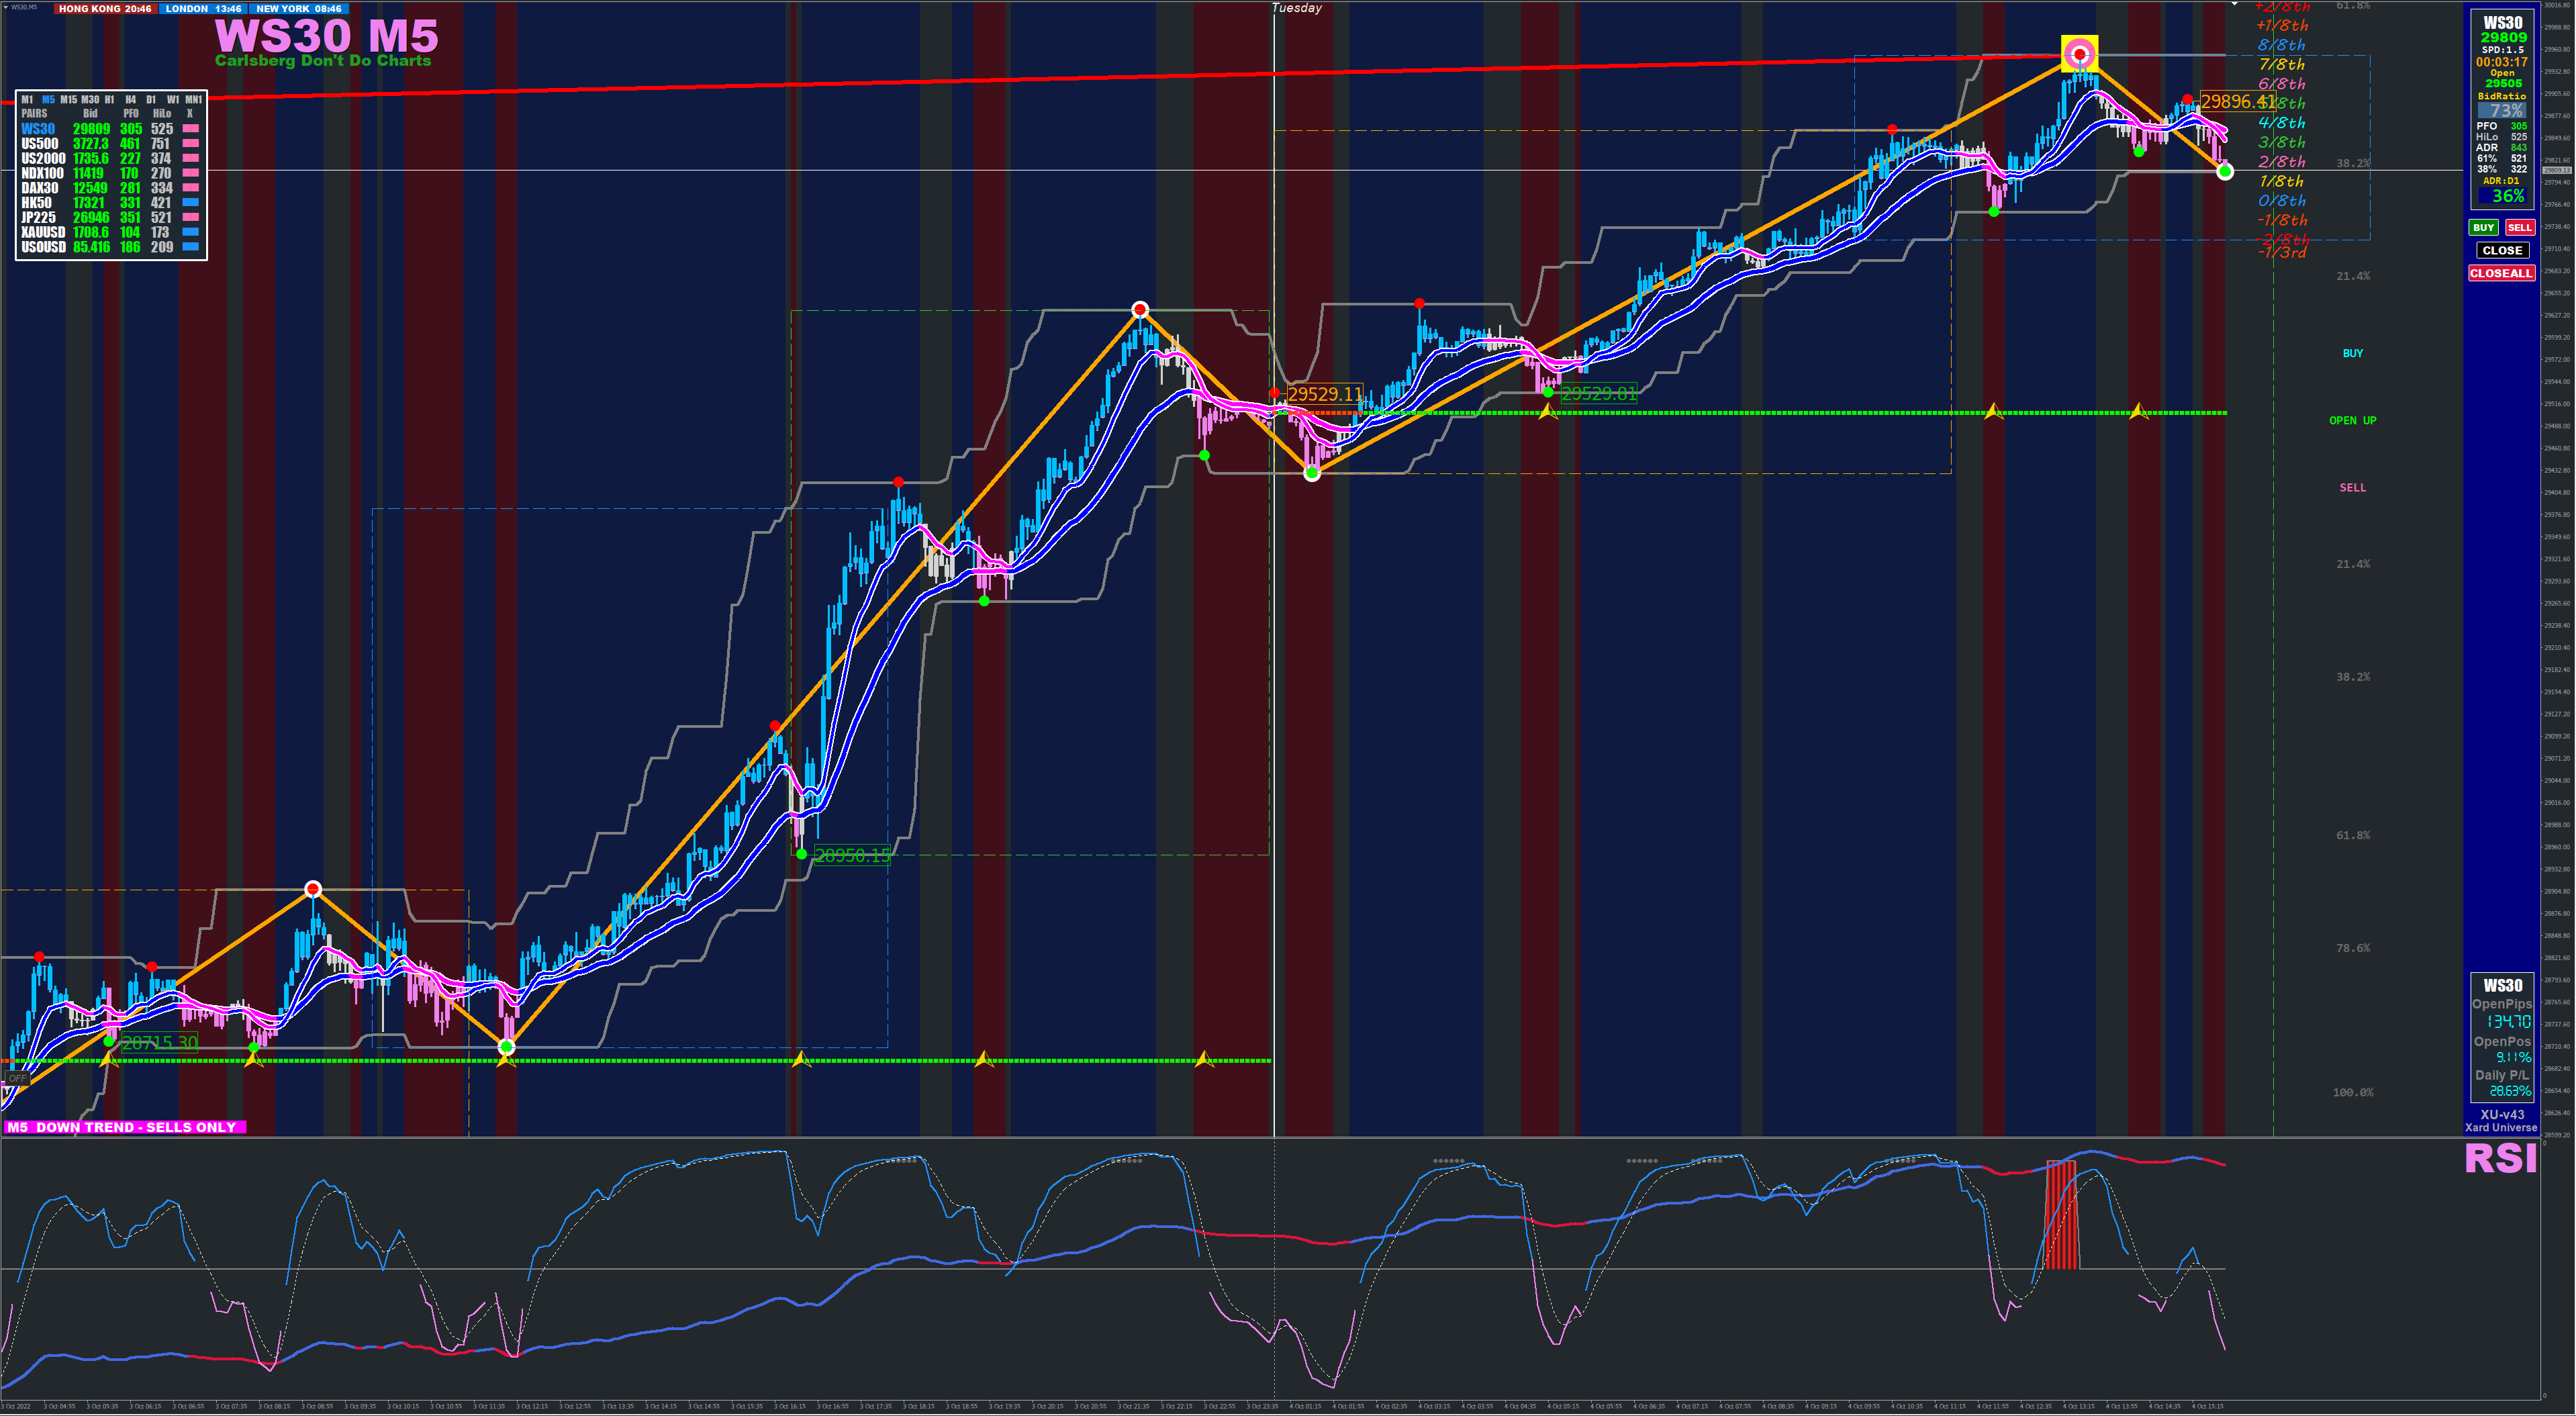Click the blue swatch next to HK50

coord(190,203)
